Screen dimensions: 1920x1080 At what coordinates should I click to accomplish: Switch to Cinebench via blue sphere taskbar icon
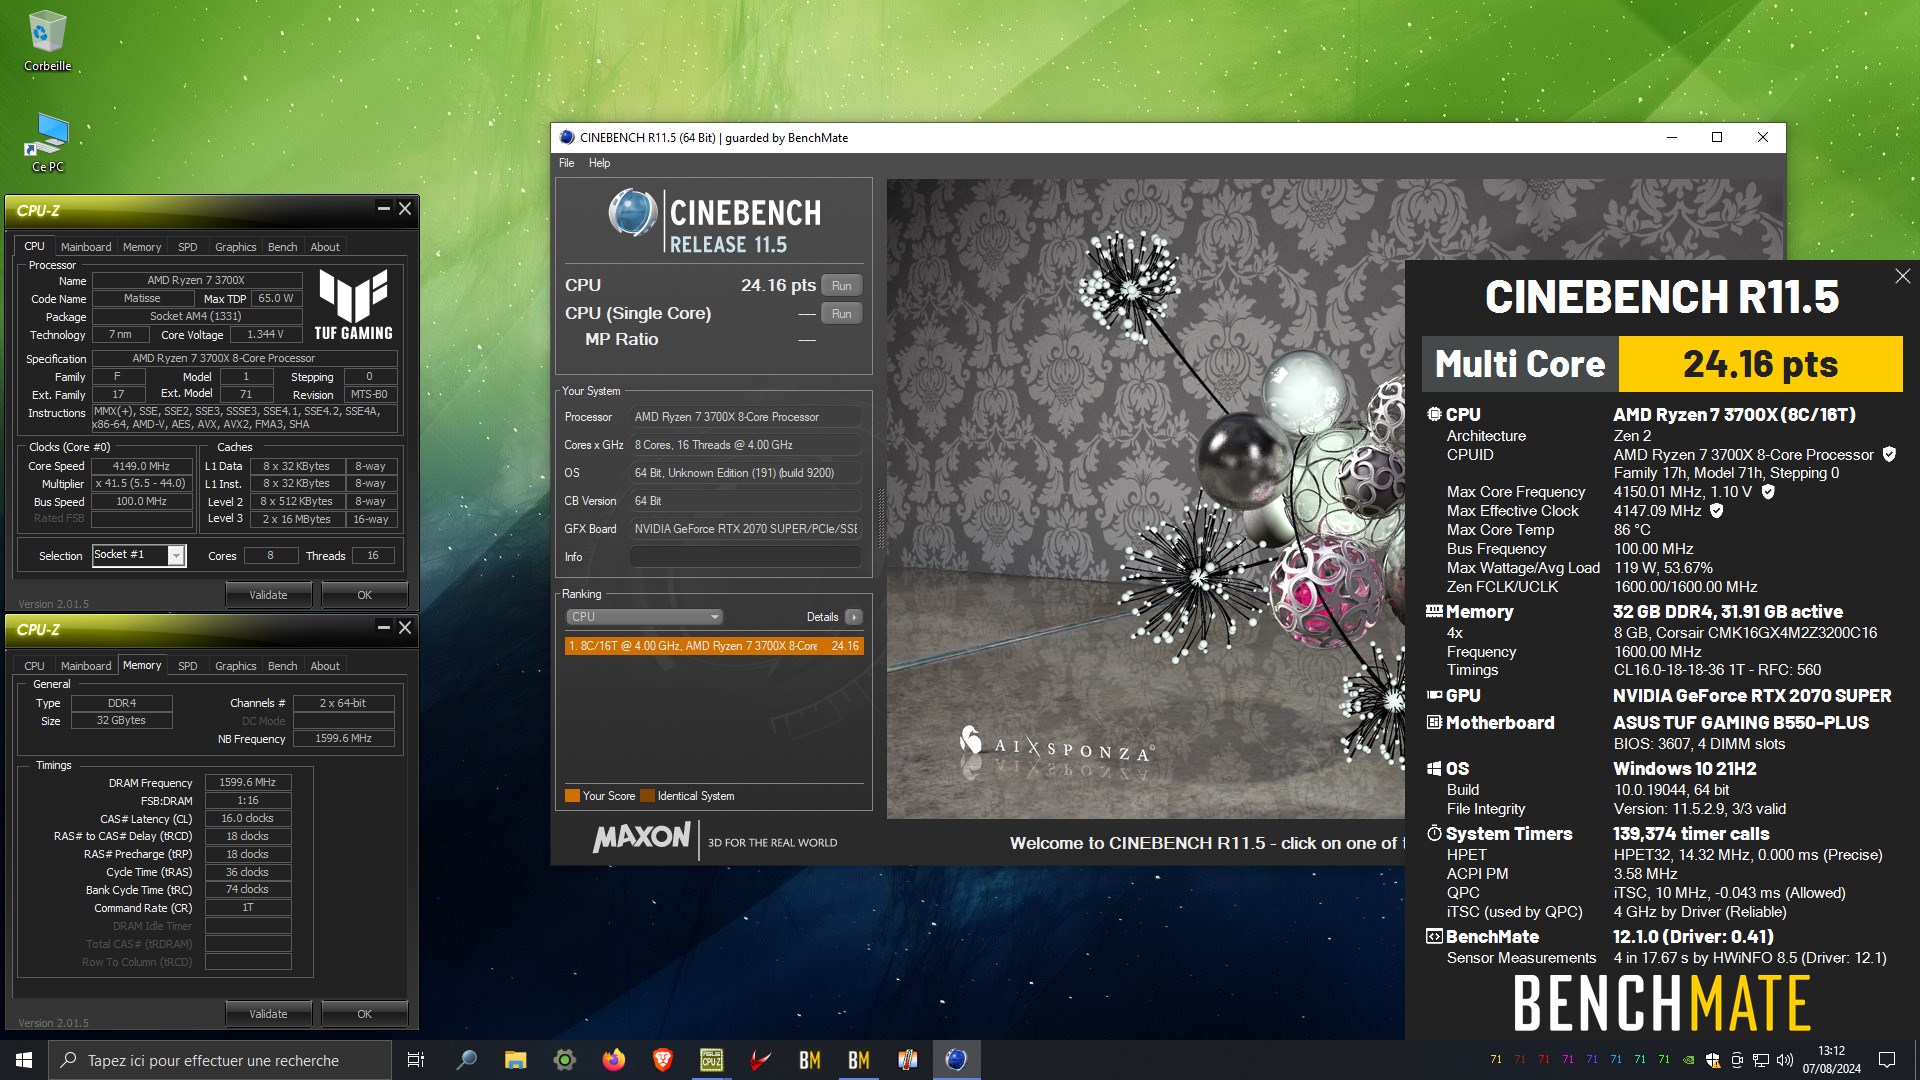(x=956, y=1060)
